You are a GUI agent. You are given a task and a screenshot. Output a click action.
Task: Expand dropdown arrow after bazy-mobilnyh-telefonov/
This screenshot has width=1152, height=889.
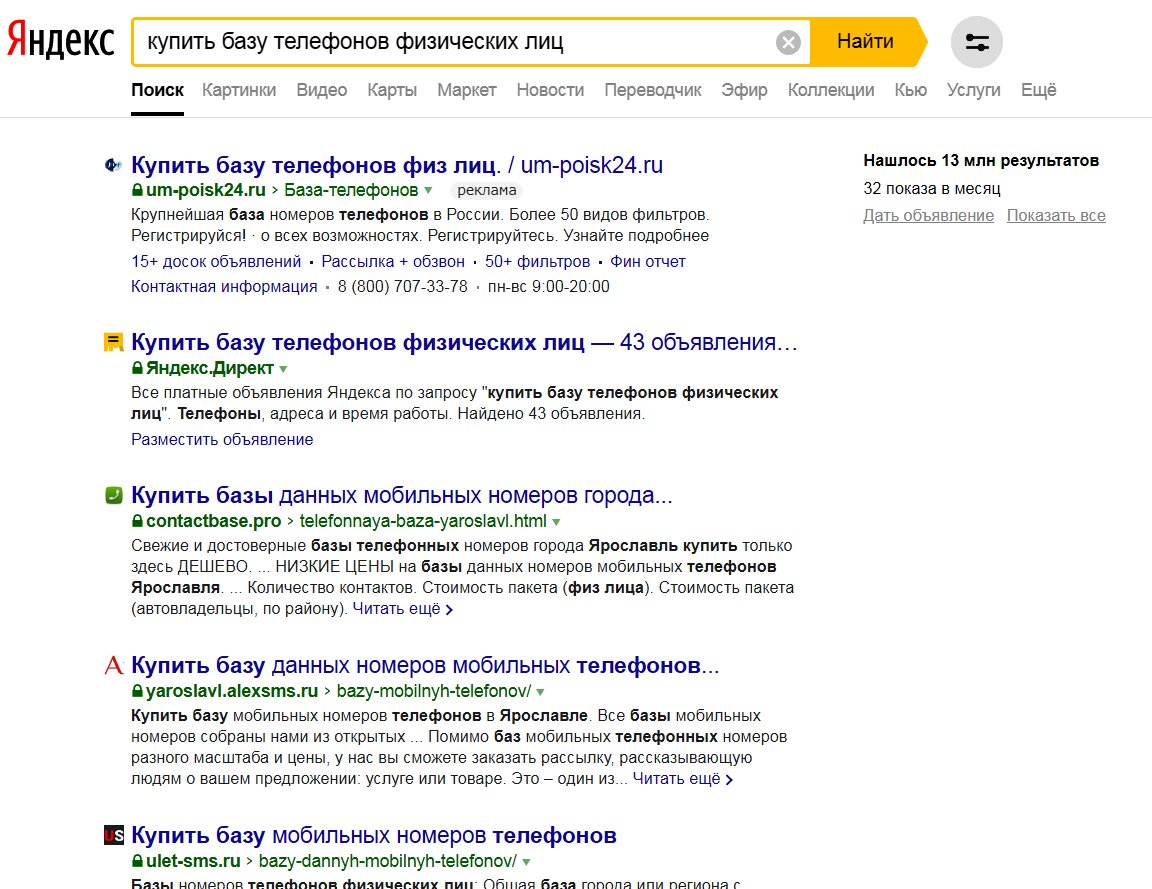pyautogui.click(x=541, y=691)
